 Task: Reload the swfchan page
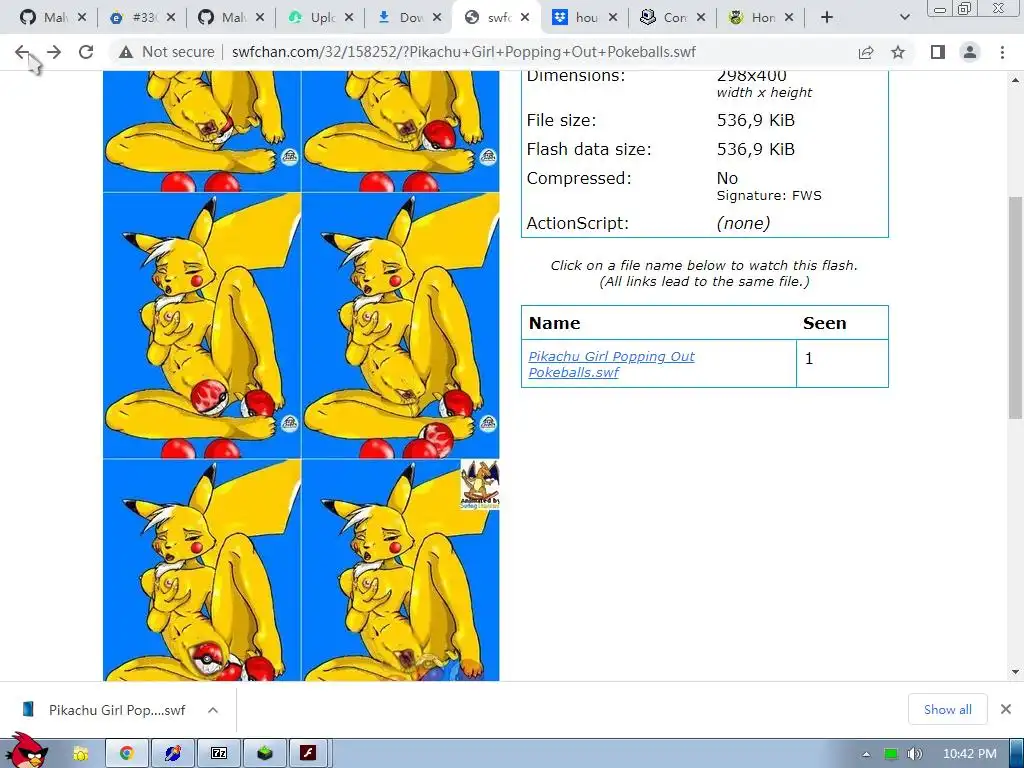tap(86, 52)
